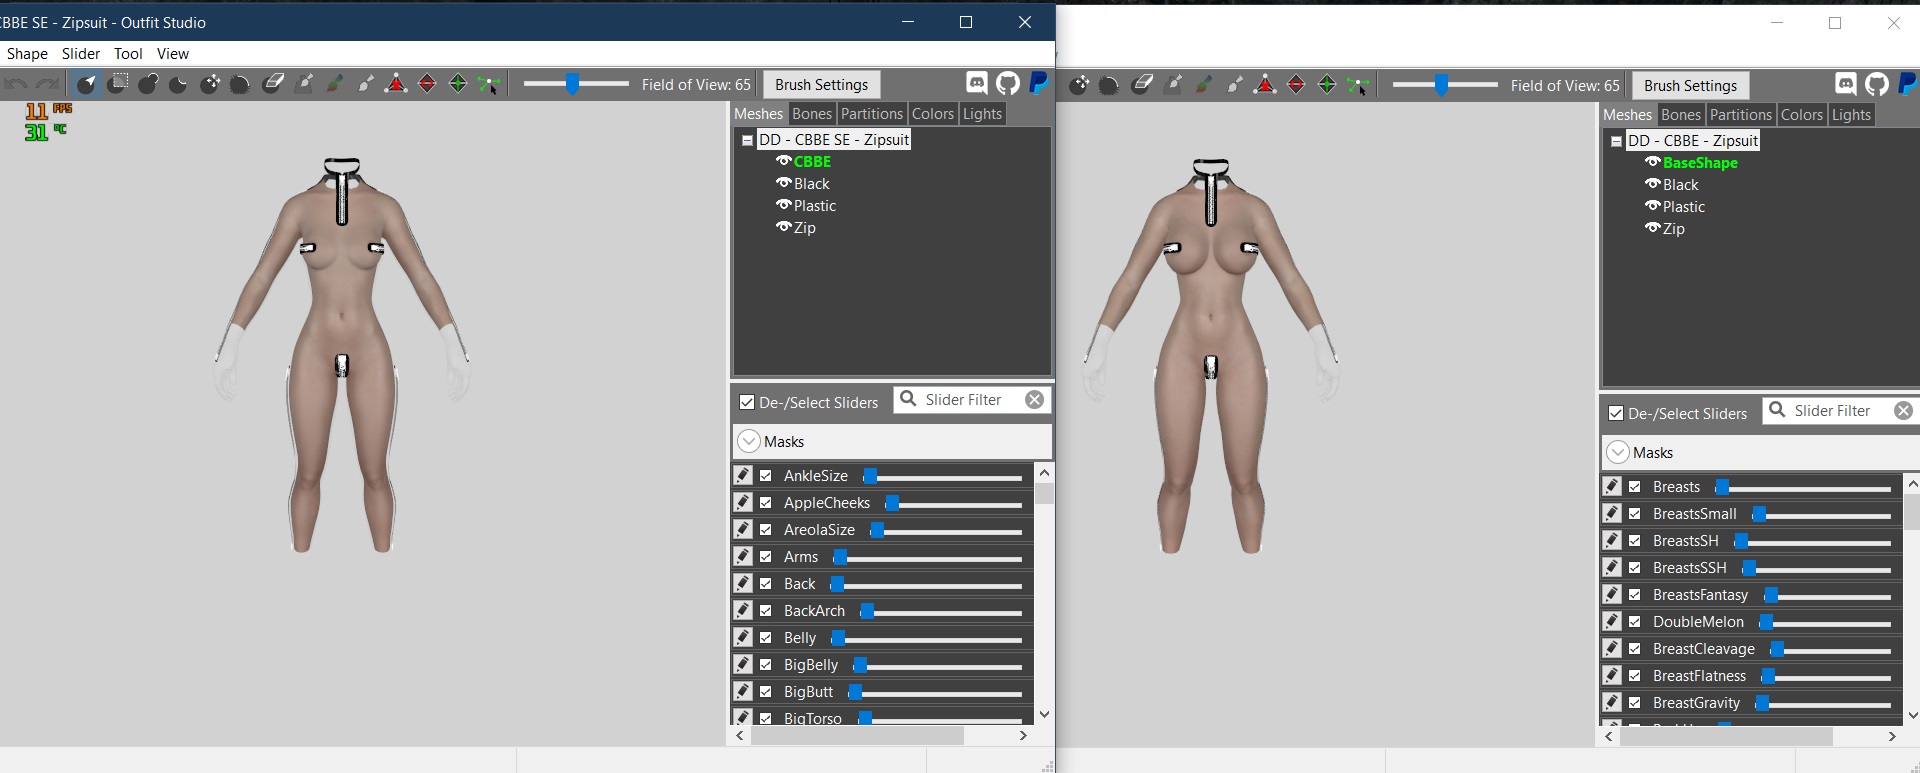Select the Inflate brush in CBBE SE window

pyautogui.click(x=149, y=84)
